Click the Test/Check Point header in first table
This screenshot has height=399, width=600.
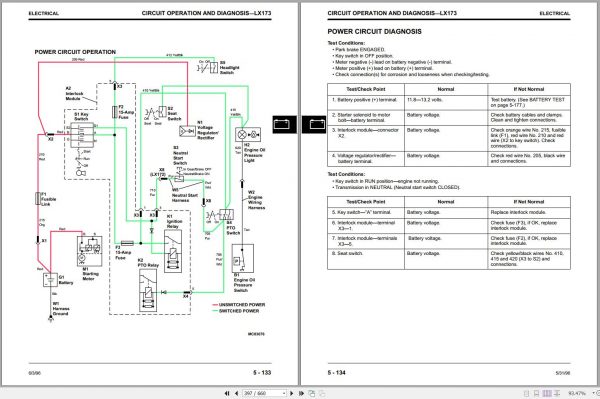point(366,89)
